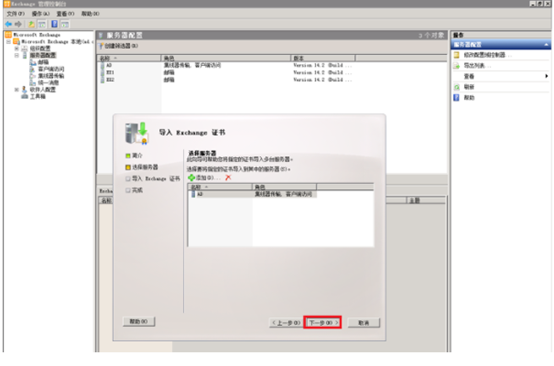554x366 pixels.
Task: Collapse the 服务器配置 tree node
Action: coord(17,55)
